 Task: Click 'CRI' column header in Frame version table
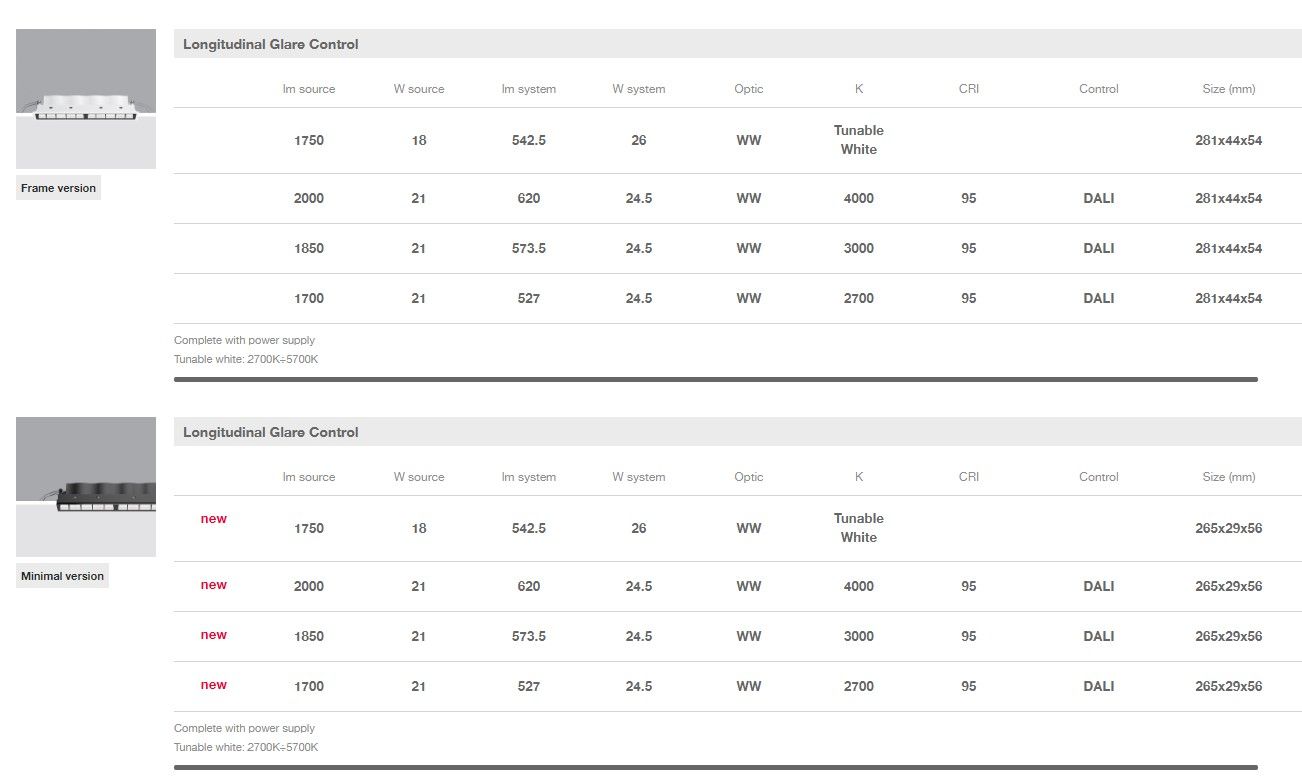[x=968, y=89]
